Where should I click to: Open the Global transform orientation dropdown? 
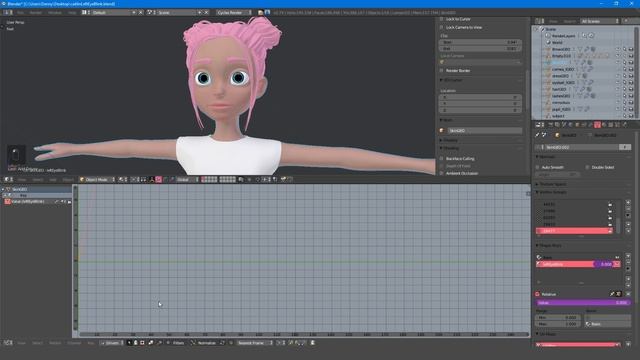click(x=188, y=179)
